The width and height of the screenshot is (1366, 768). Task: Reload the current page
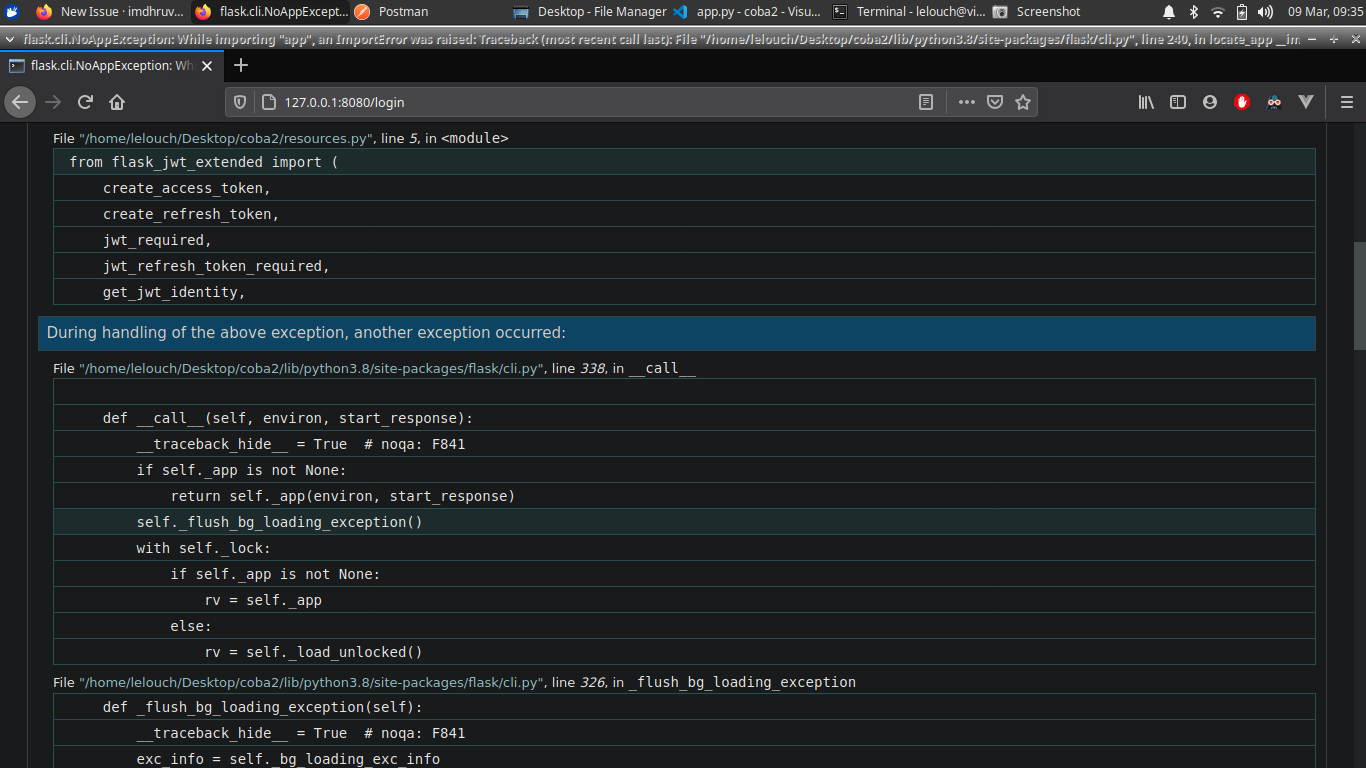click(x=85, y=102)
